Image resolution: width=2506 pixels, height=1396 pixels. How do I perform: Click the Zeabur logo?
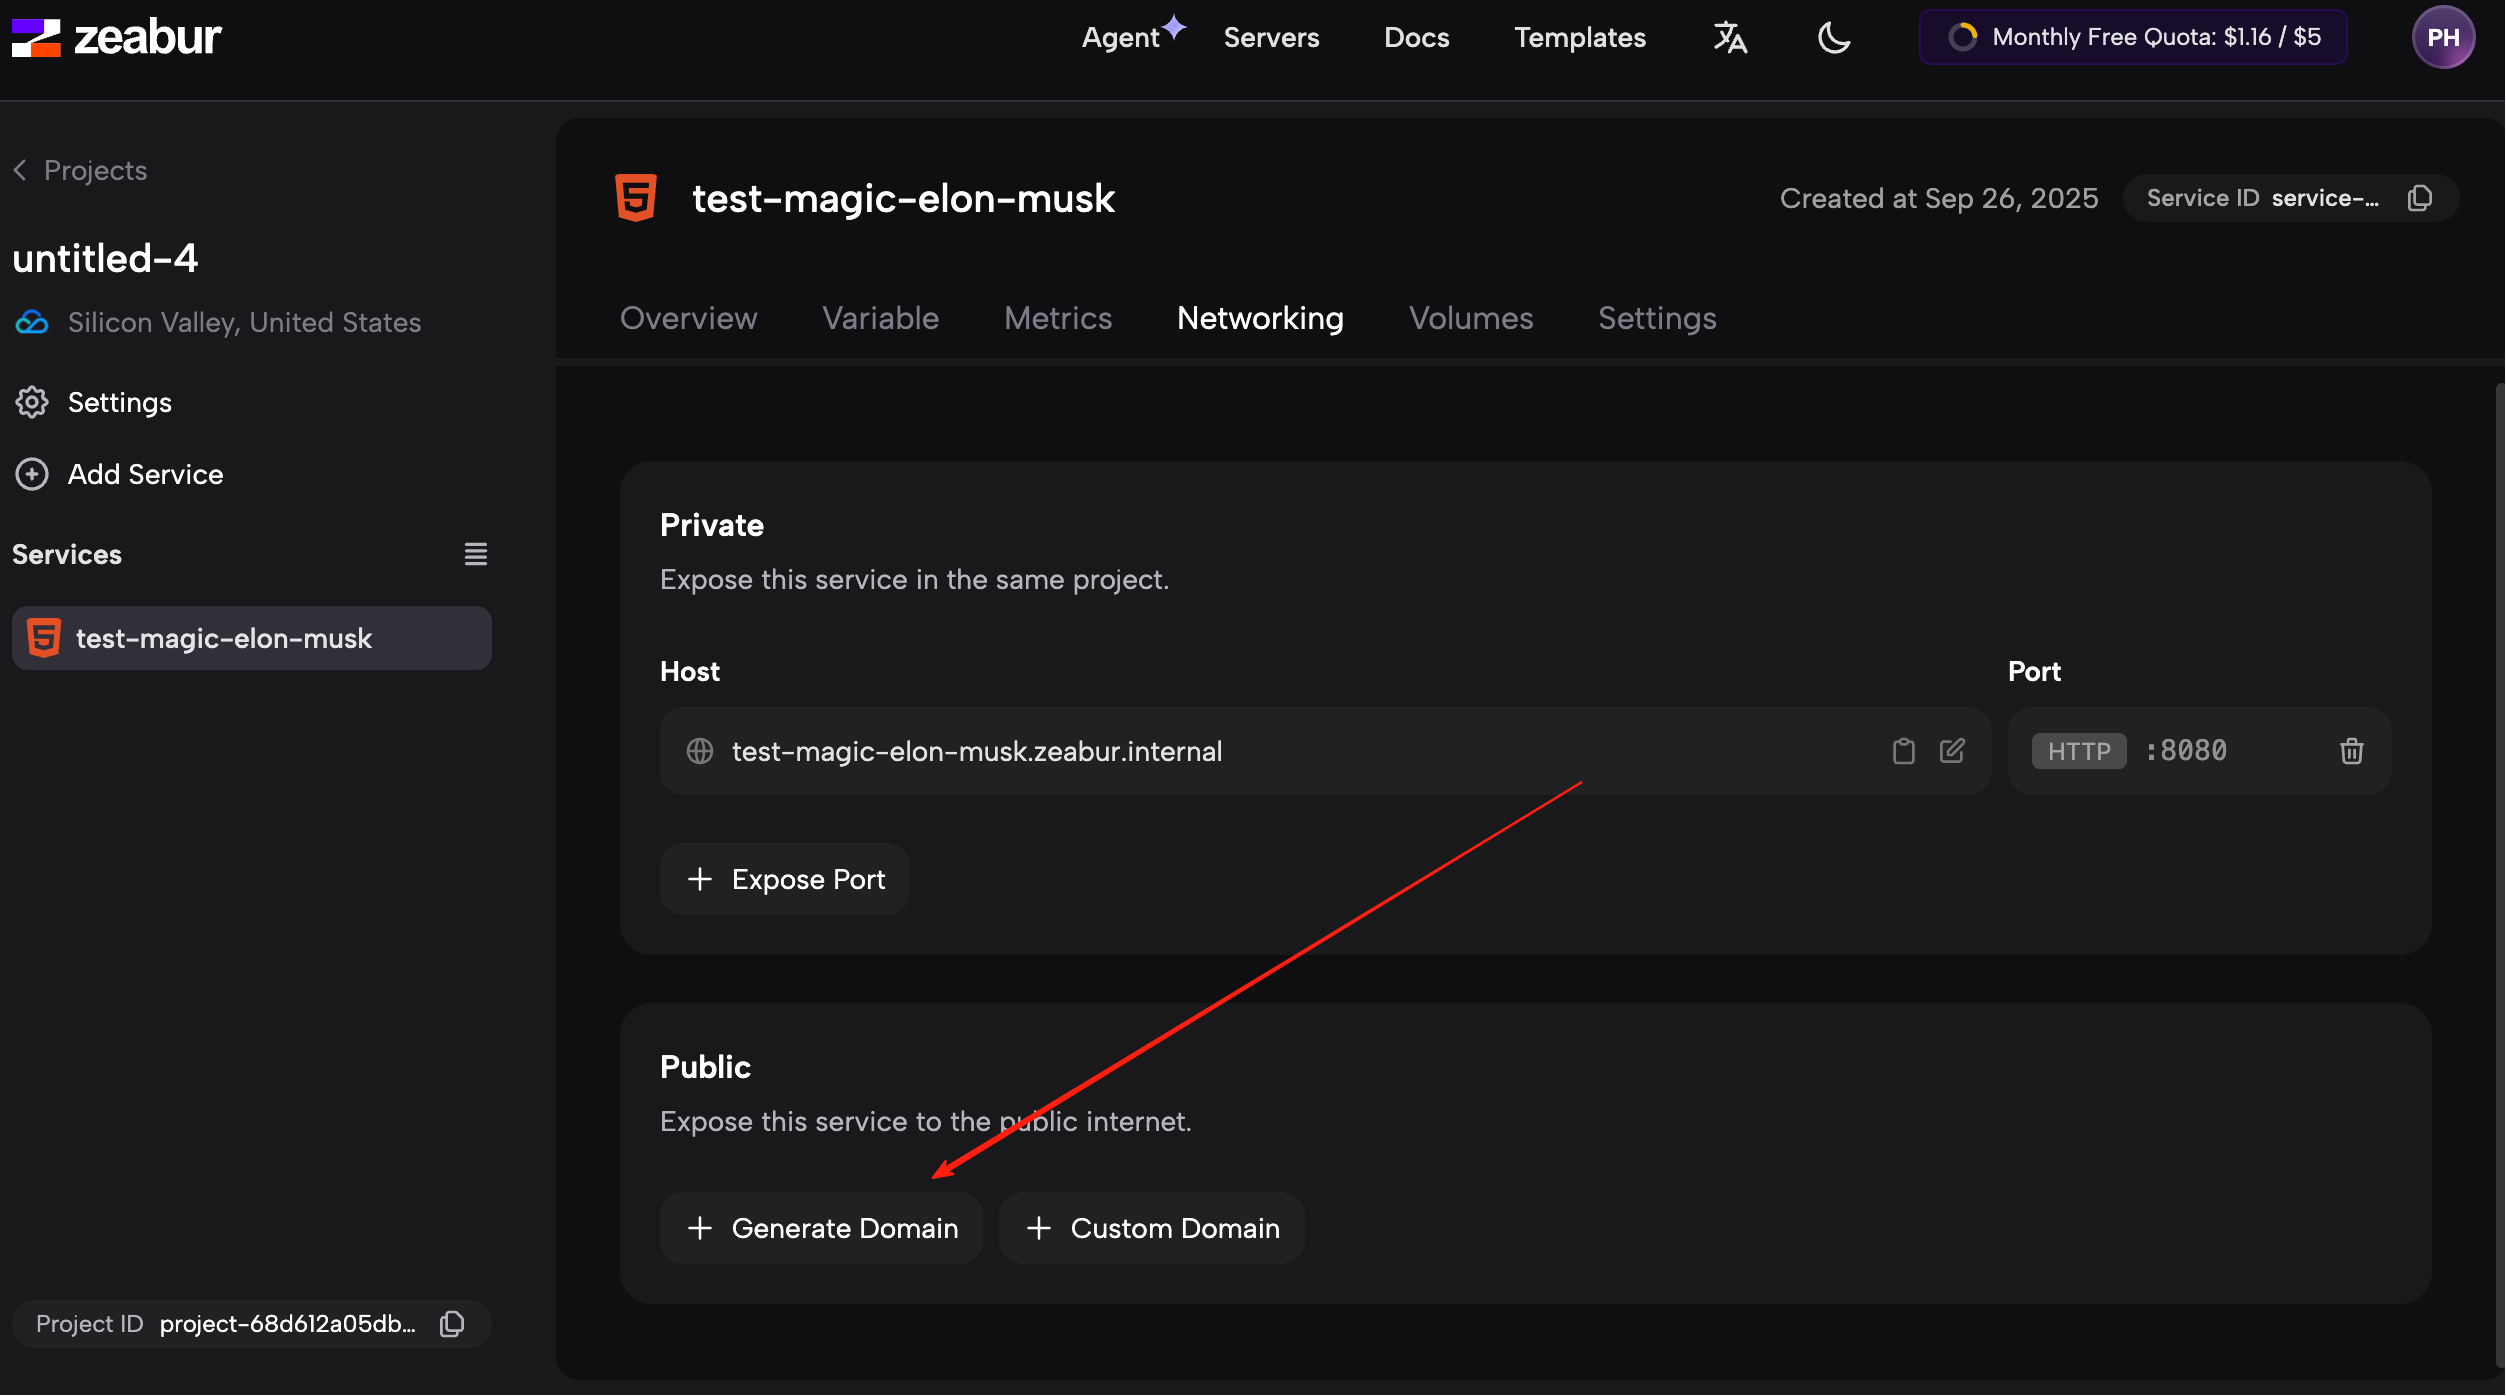(117, 38)
